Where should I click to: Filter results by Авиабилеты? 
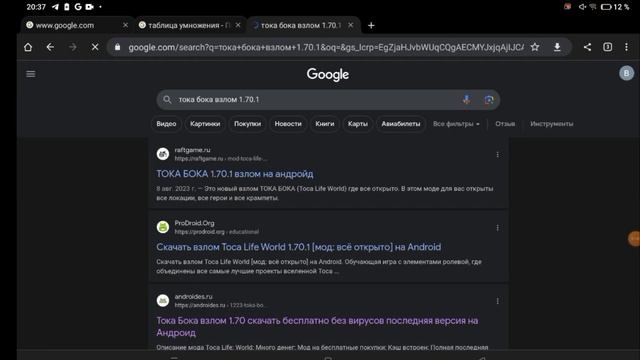401,124
